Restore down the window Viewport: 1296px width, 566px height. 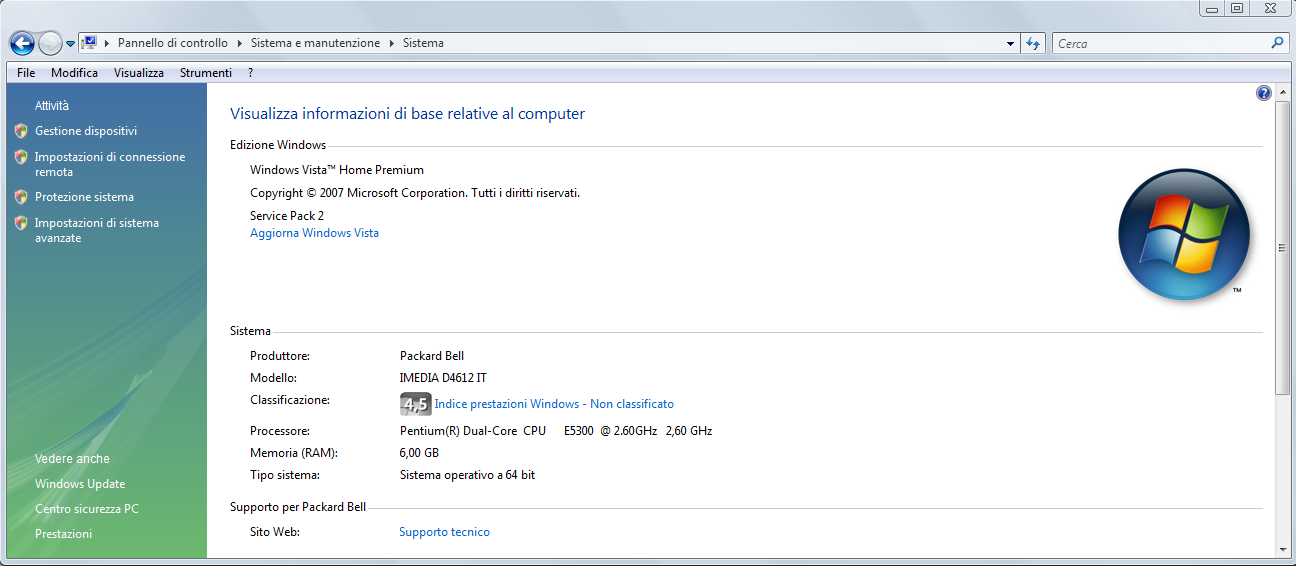[1237, 8]
